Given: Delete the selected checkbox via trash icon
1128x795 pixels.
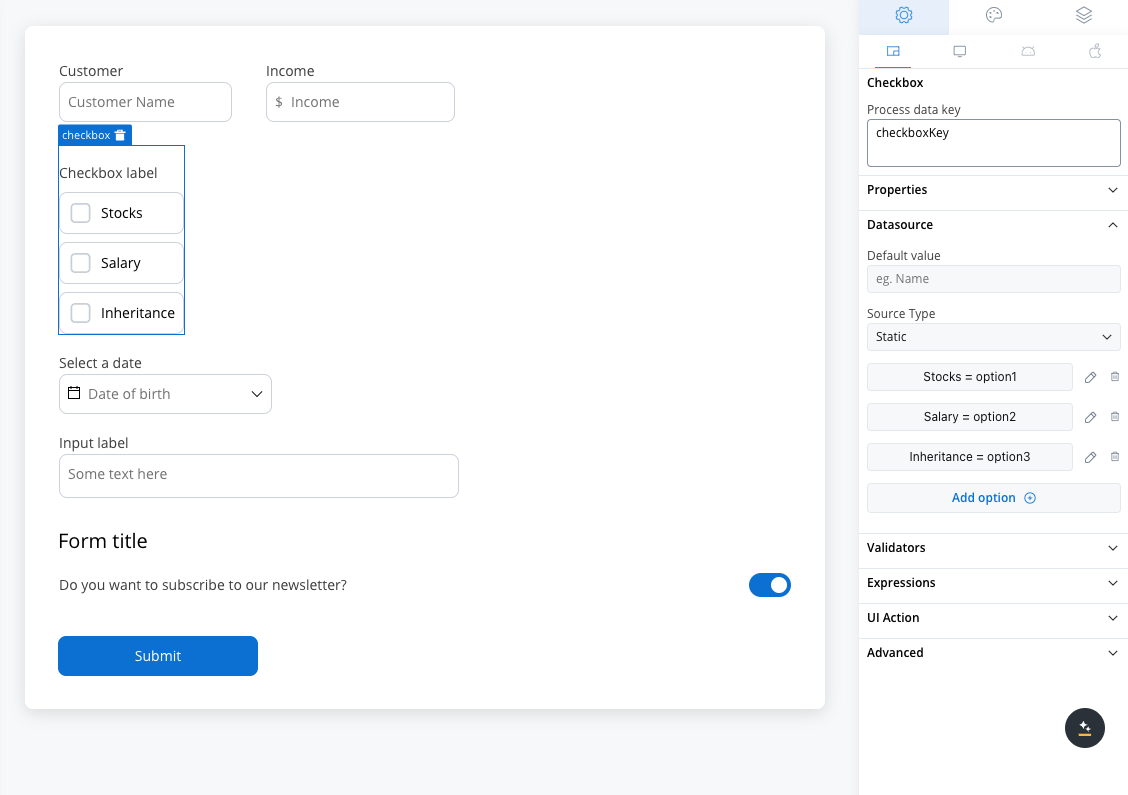Looking at the screenshot, I should click(120, 135).
